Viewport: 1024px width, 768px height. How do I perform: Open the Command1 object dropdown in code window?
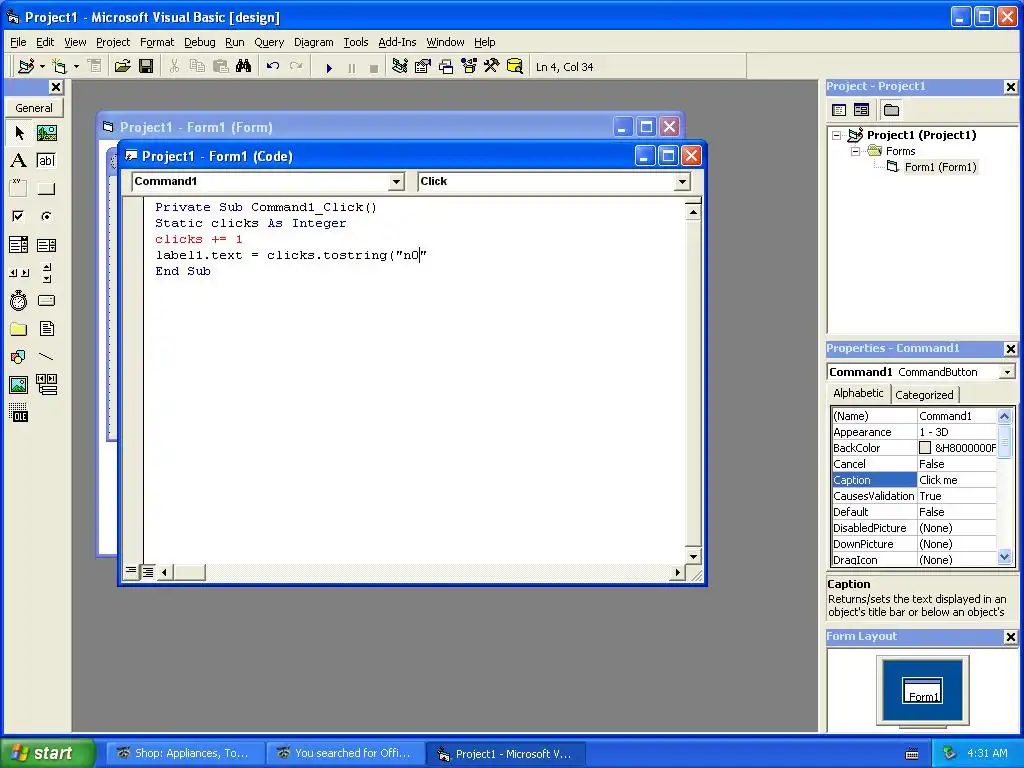[396, 182]
